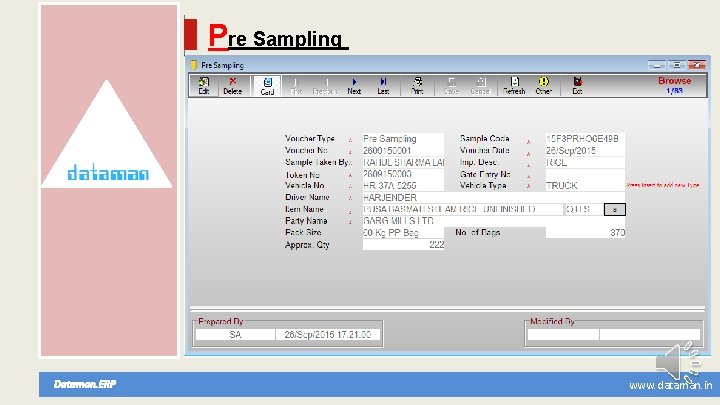Click the Save toolbar icon
This screenshot has width=720, height=405.
coord(451,86)
